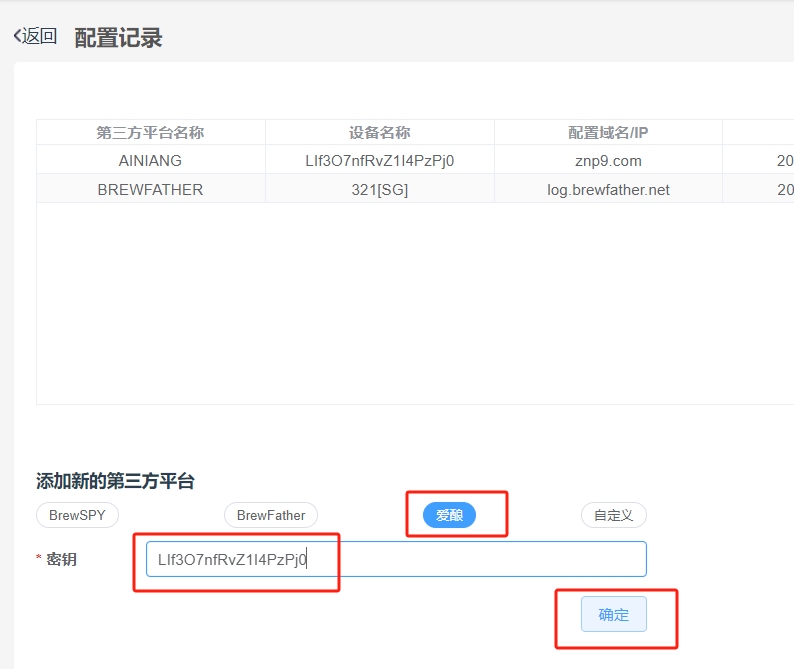Click the 设备名称 column header
The height and width of the screenshot is (669, 794).
coord(379,133)
